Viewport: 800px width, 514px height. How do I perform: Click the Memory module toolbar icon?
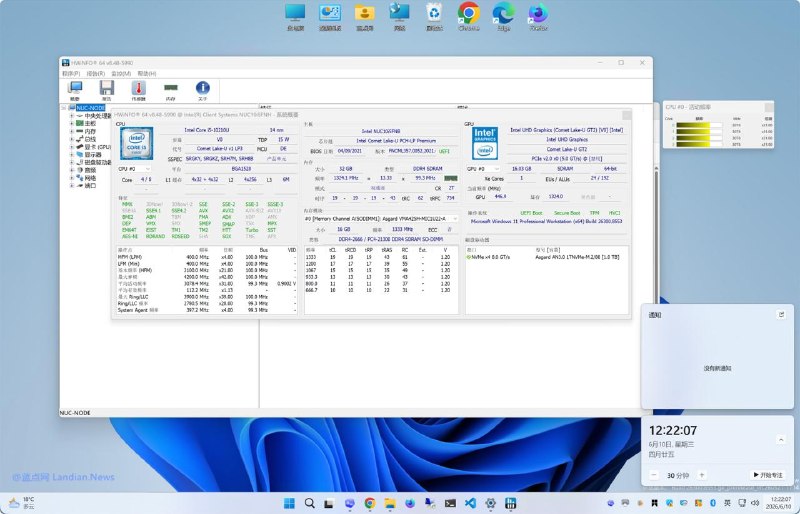coord(170,90)
